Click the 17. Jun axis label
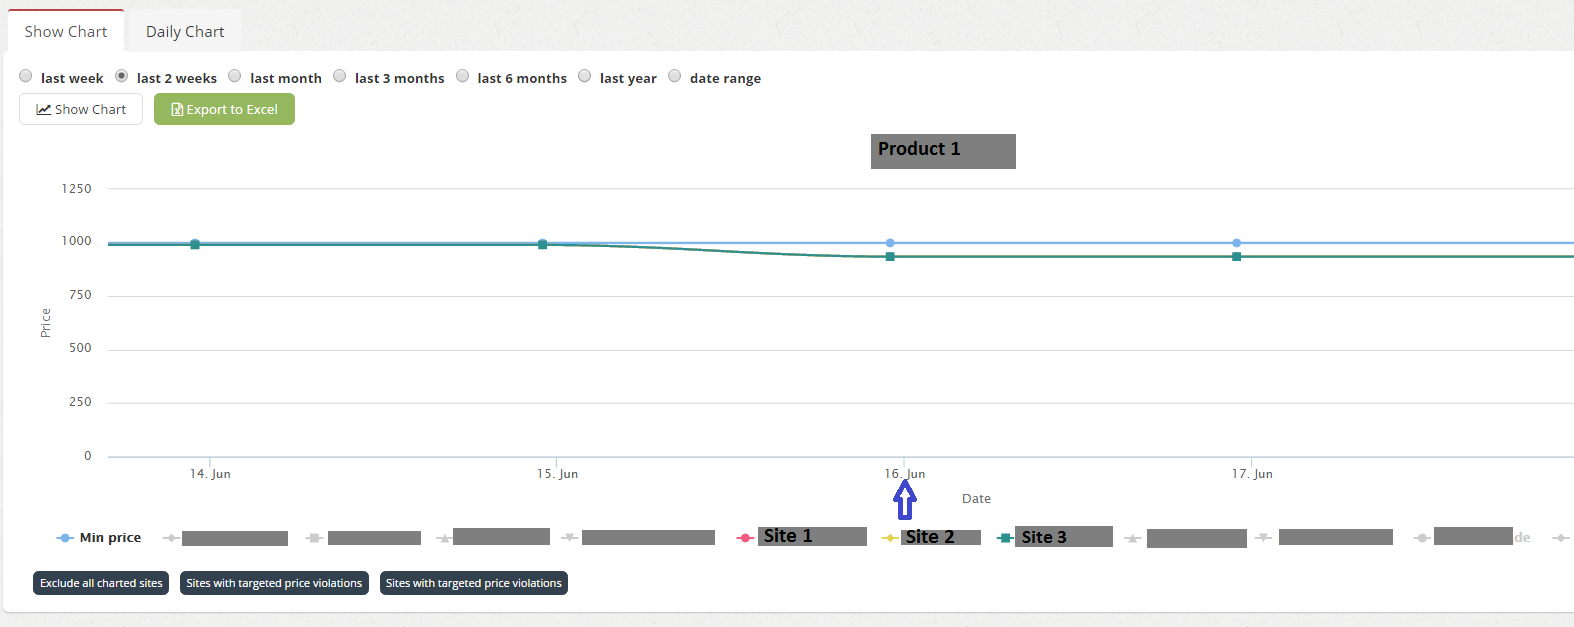Image resolution: width=1574 pixels, height=627 pixels. (x=1252, y=474)
